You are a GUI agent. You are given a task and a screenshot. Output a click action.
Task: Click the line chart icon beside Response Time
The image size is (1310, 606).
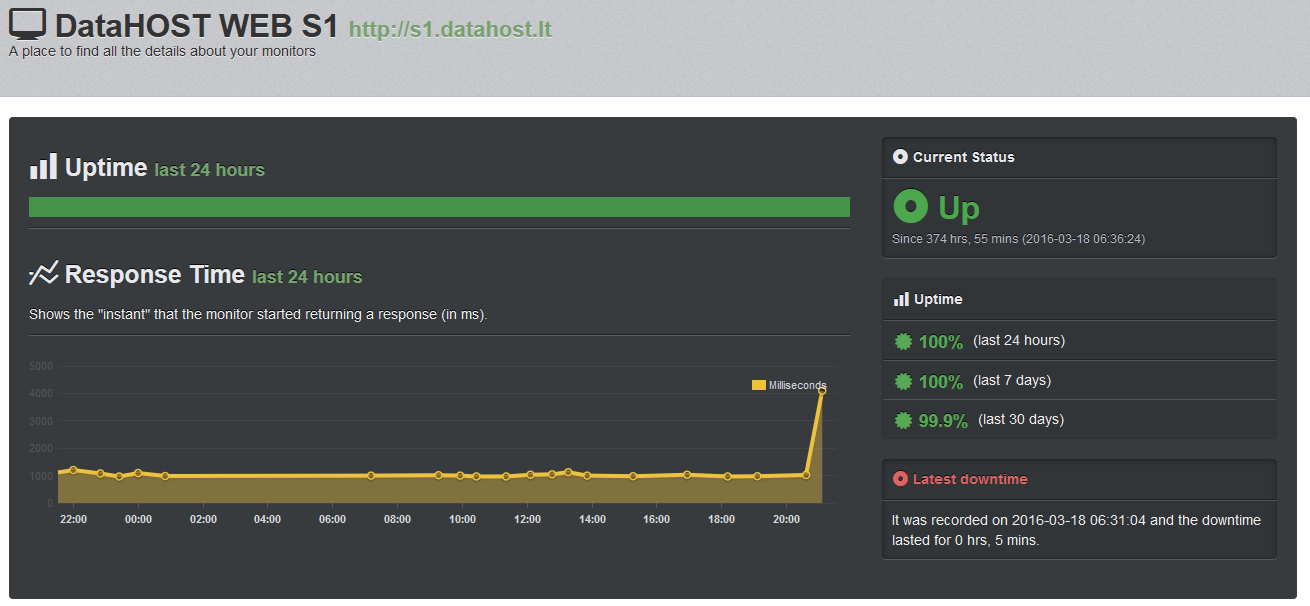43,274
